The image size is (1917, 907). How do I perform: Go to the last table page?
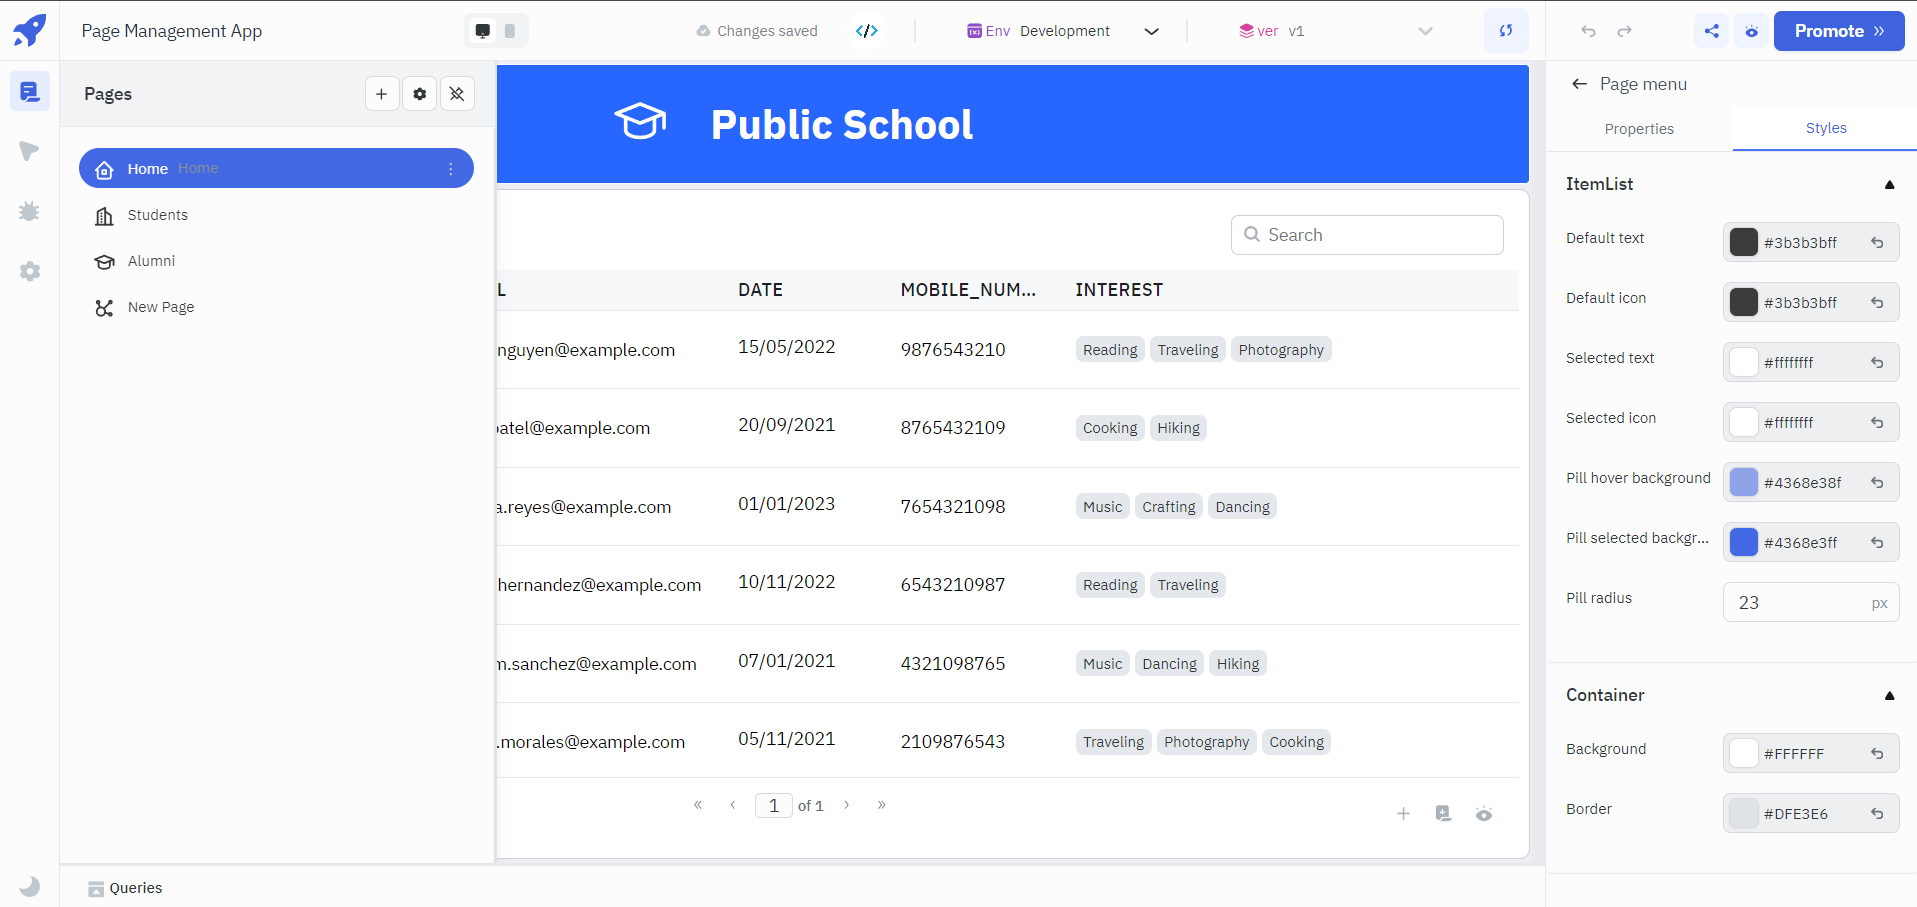[882, 804]
